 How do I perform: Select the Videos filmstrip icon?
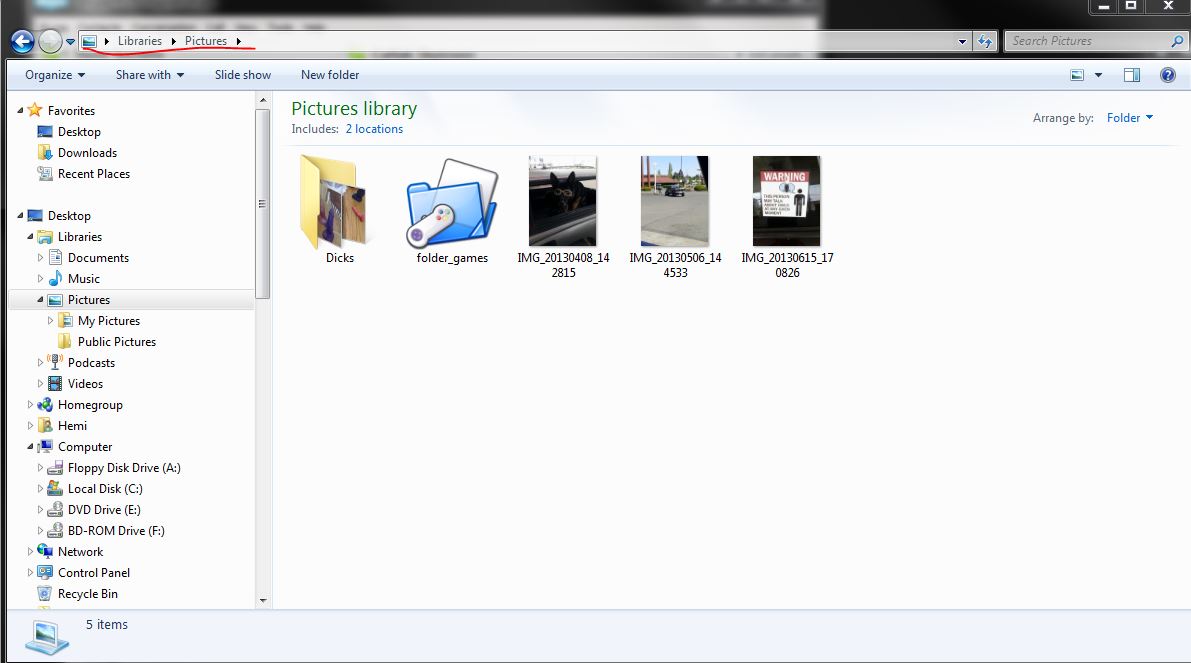pos(55,384)
